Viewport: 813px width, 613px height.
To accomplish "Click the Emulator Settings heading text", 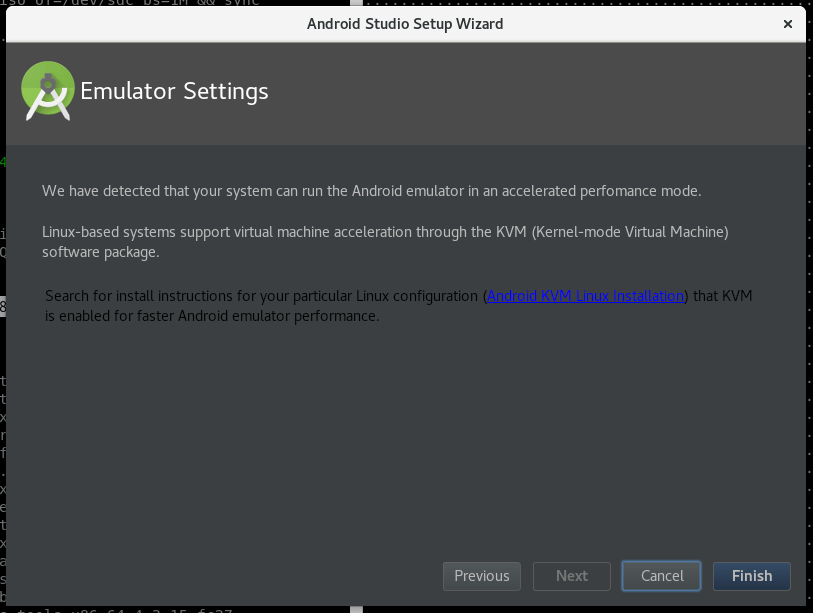I will tap(175, 91).
